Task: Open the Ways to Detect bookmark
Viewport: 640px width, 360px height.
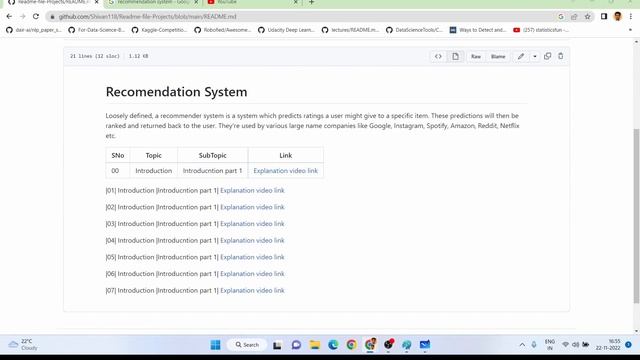Action: point(478,30)
